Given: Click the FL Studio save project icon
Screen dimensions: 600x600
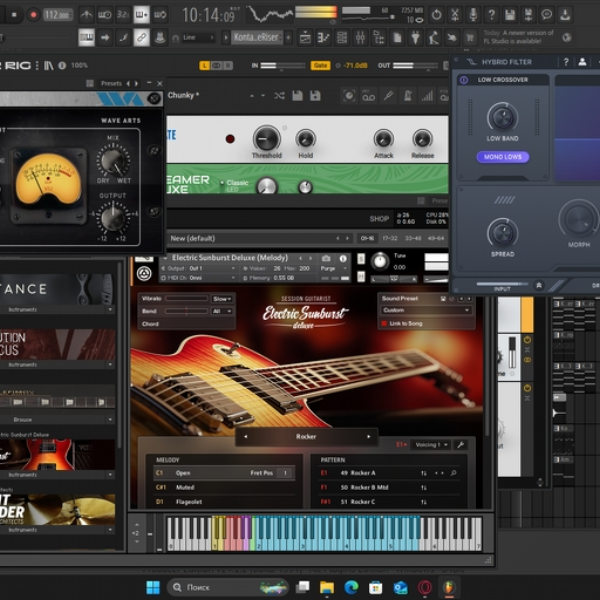Looking at the screenshot, I should click(x=510, y=15).
